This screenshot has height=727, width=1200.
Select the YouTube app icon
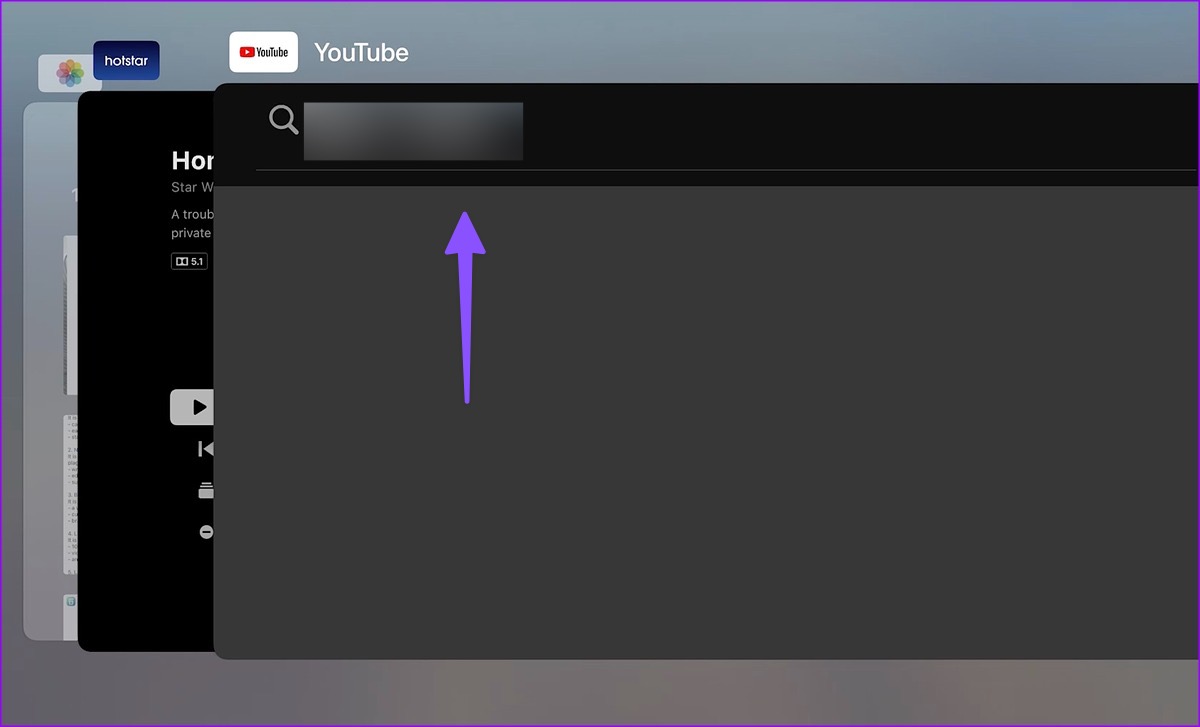(263, 52)
